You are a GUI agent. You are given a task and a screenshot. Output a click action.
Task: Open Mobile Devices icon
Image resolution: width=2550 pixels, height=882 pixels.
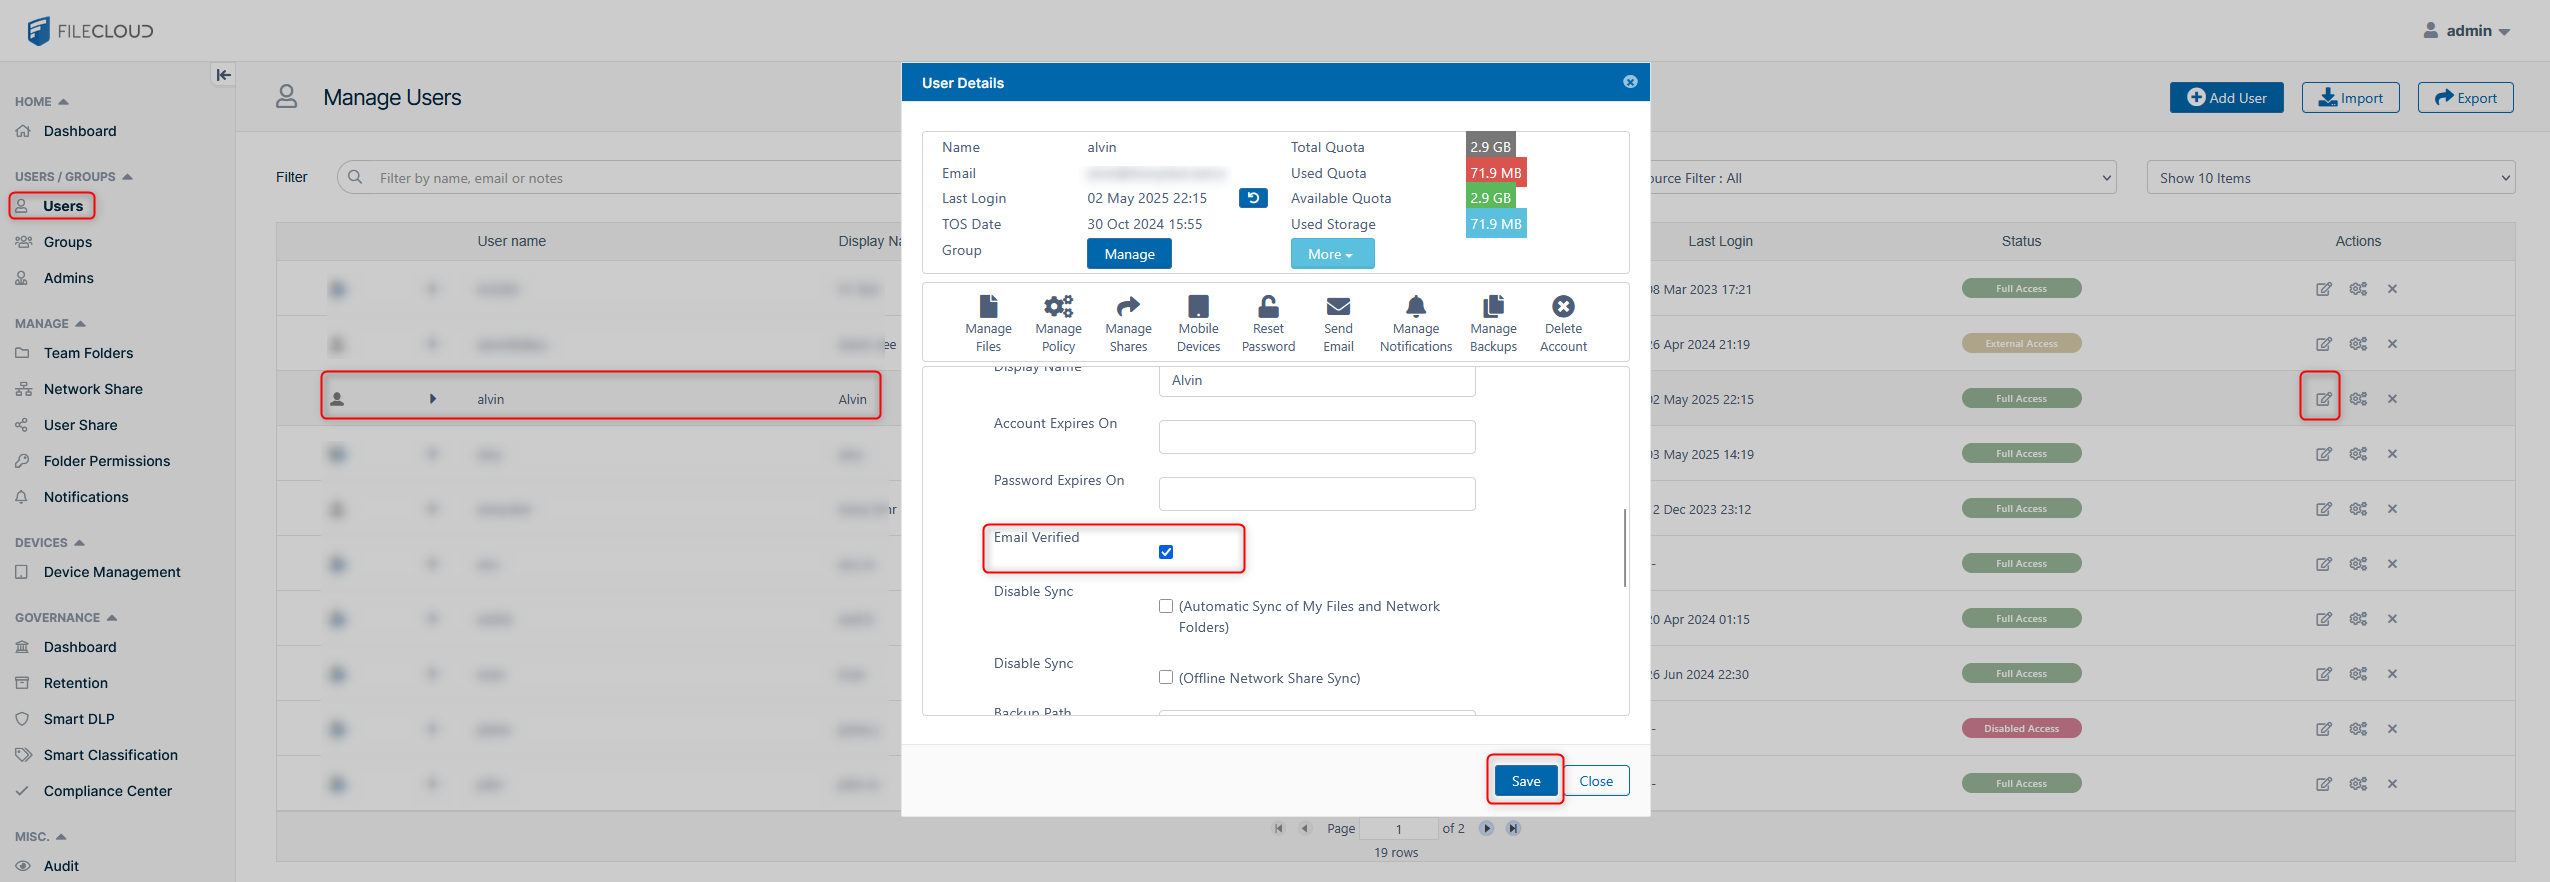click(1198, 323)
